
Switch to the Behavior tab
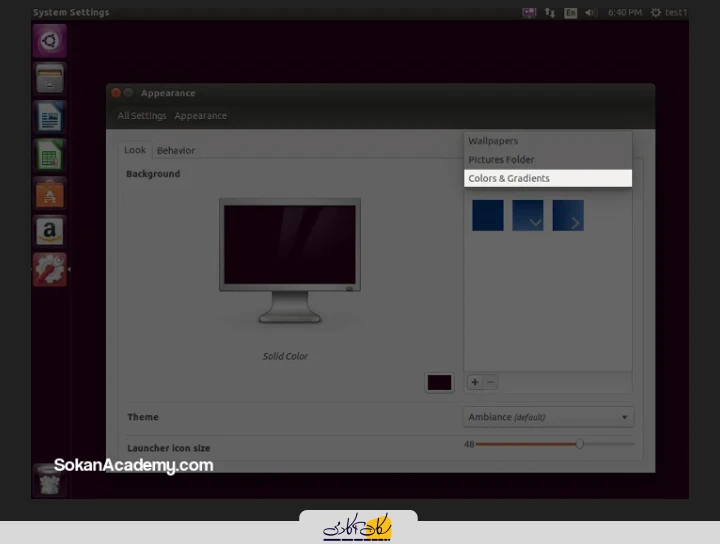(x=176, y=151)
